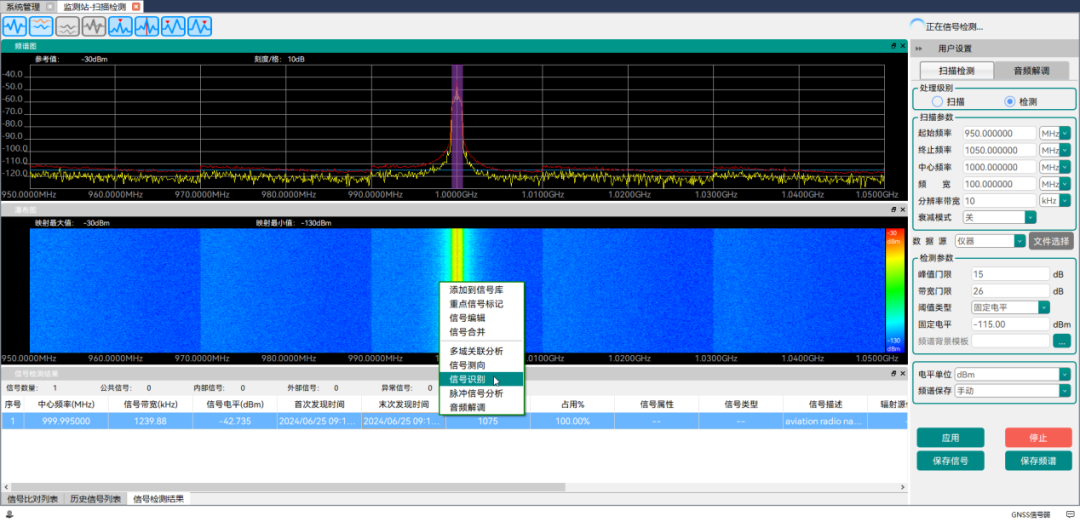This screenshot has width=1080, height=522.
Task: Activate the center peak marker icon
Action: coord(121,26)
